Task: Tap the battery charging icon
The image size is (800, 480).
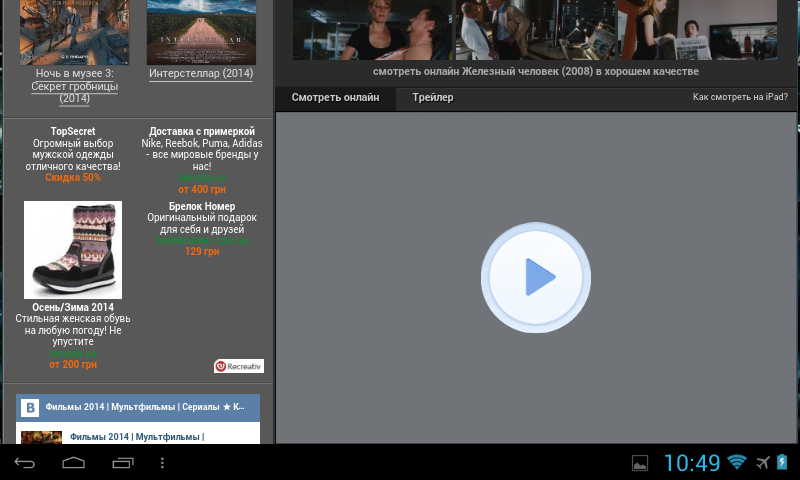Action: coord(782,462)
